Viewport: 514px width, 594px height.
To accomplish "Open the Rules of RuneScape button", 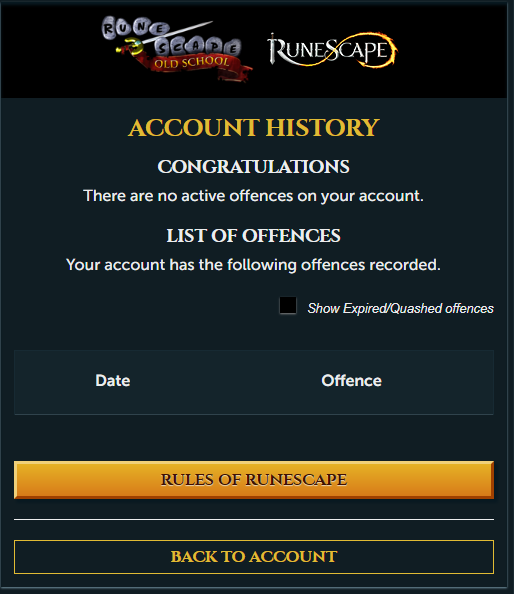I will pos(254,480).
